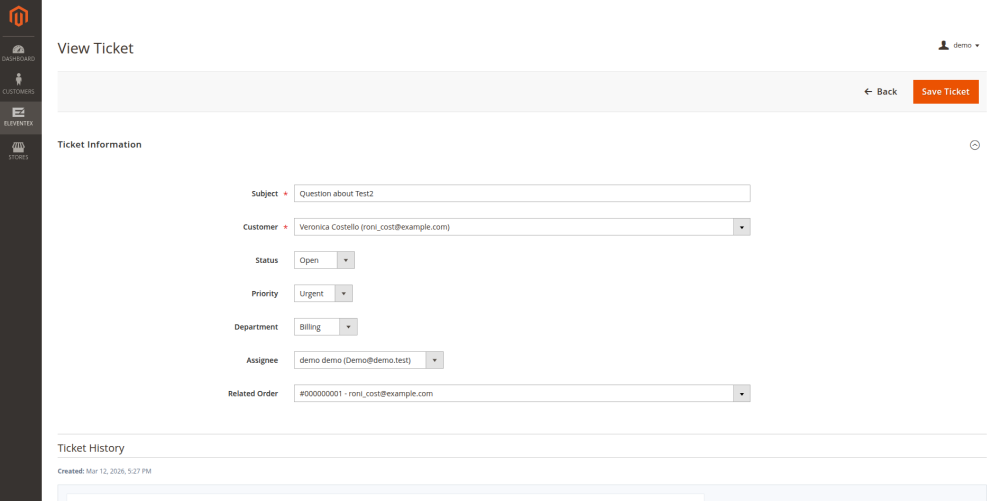1000x501 pixels.
Task: Click the Magento logo icon
Action: coord(20,17)
